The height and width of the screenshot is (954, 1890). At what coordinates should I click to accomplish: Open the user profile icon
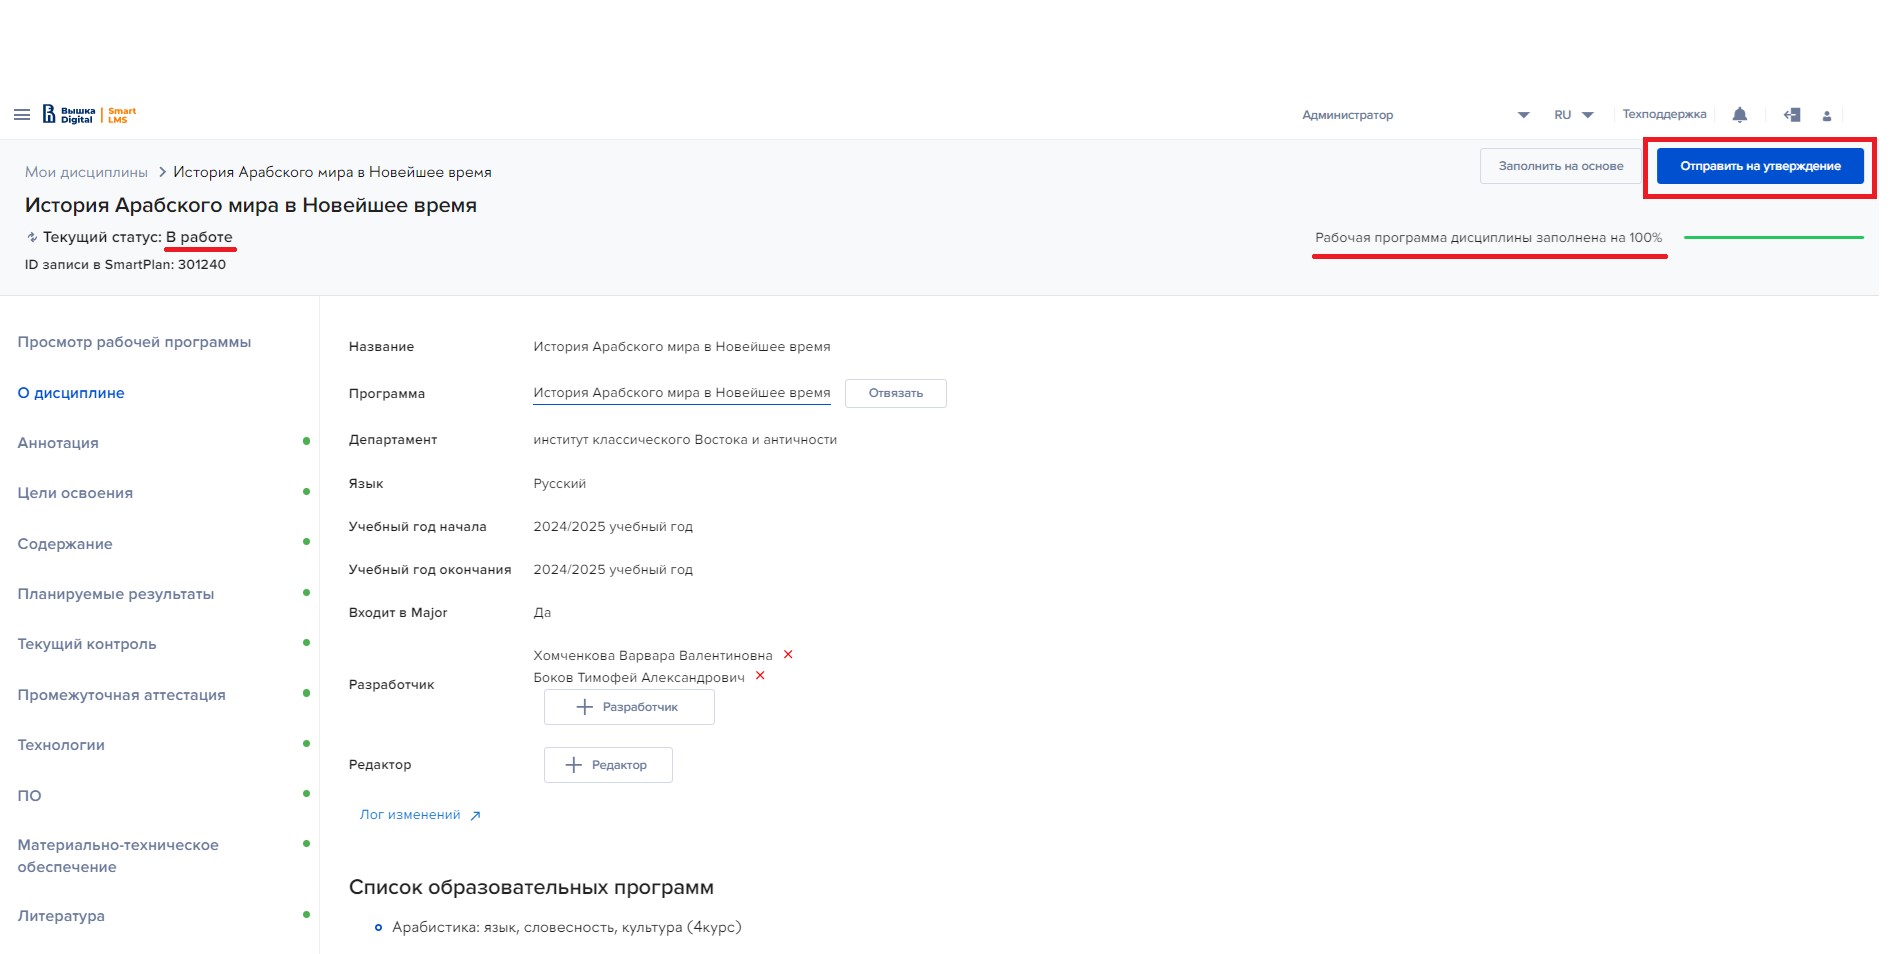[1826, 116]
